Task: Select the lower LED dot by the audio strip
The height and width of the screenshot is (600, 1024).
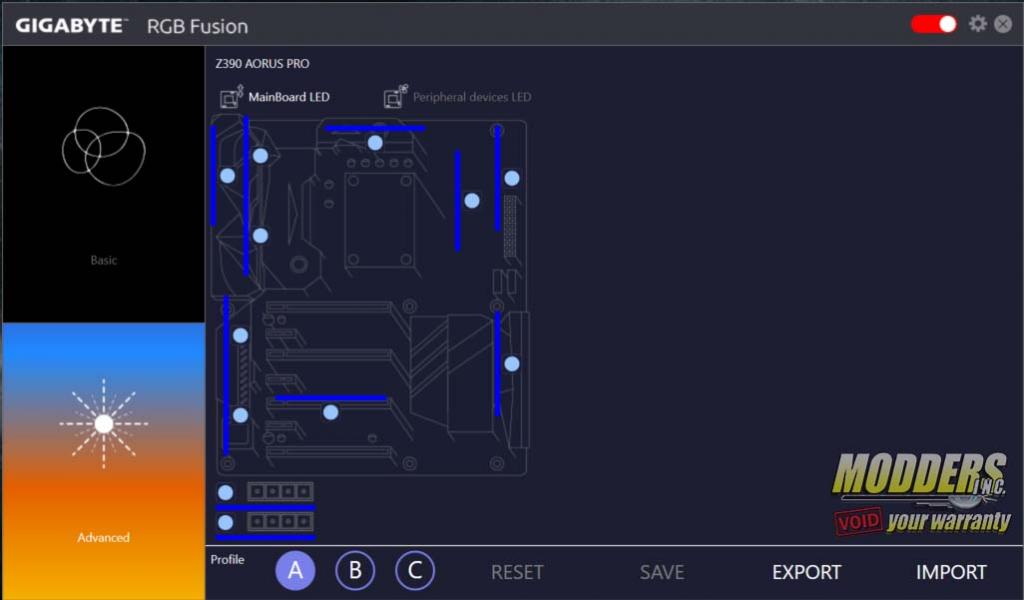Action: point(240,415)
